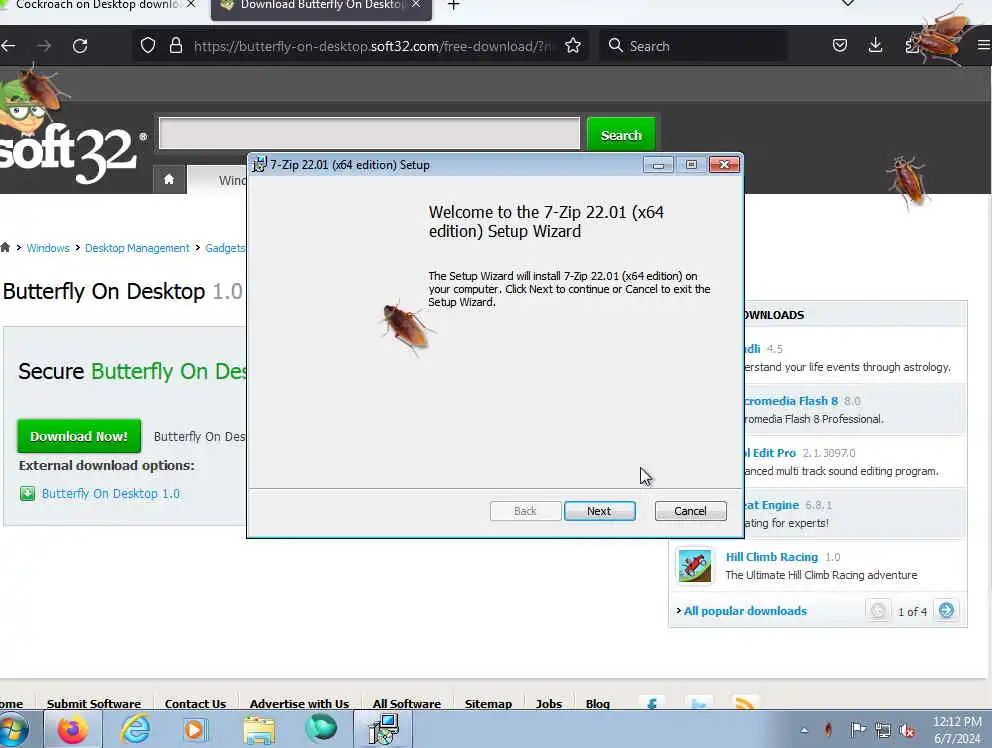
Task: Open the Firefox hamburger menu
Action: [984, 45]
